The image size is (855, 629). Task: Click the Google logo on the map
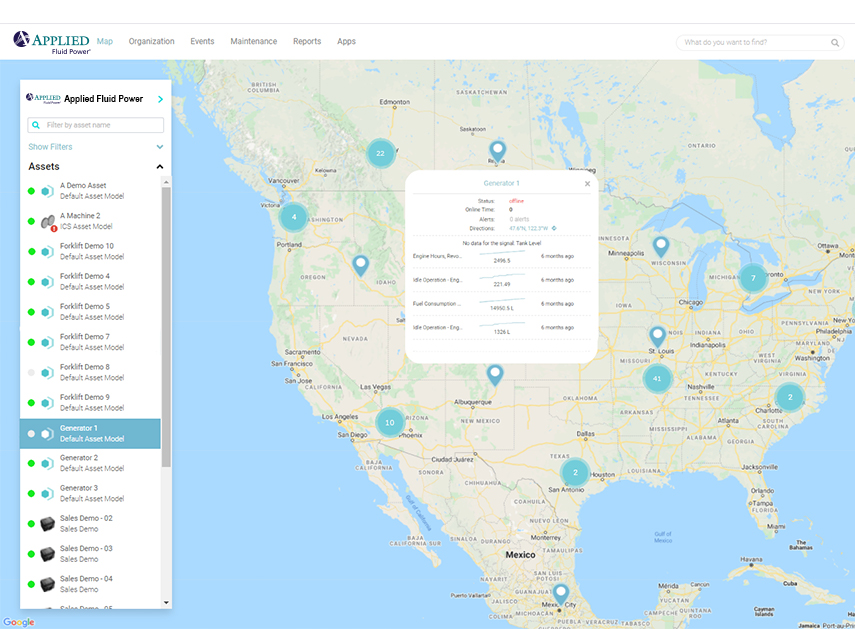[x=19, y=622]
